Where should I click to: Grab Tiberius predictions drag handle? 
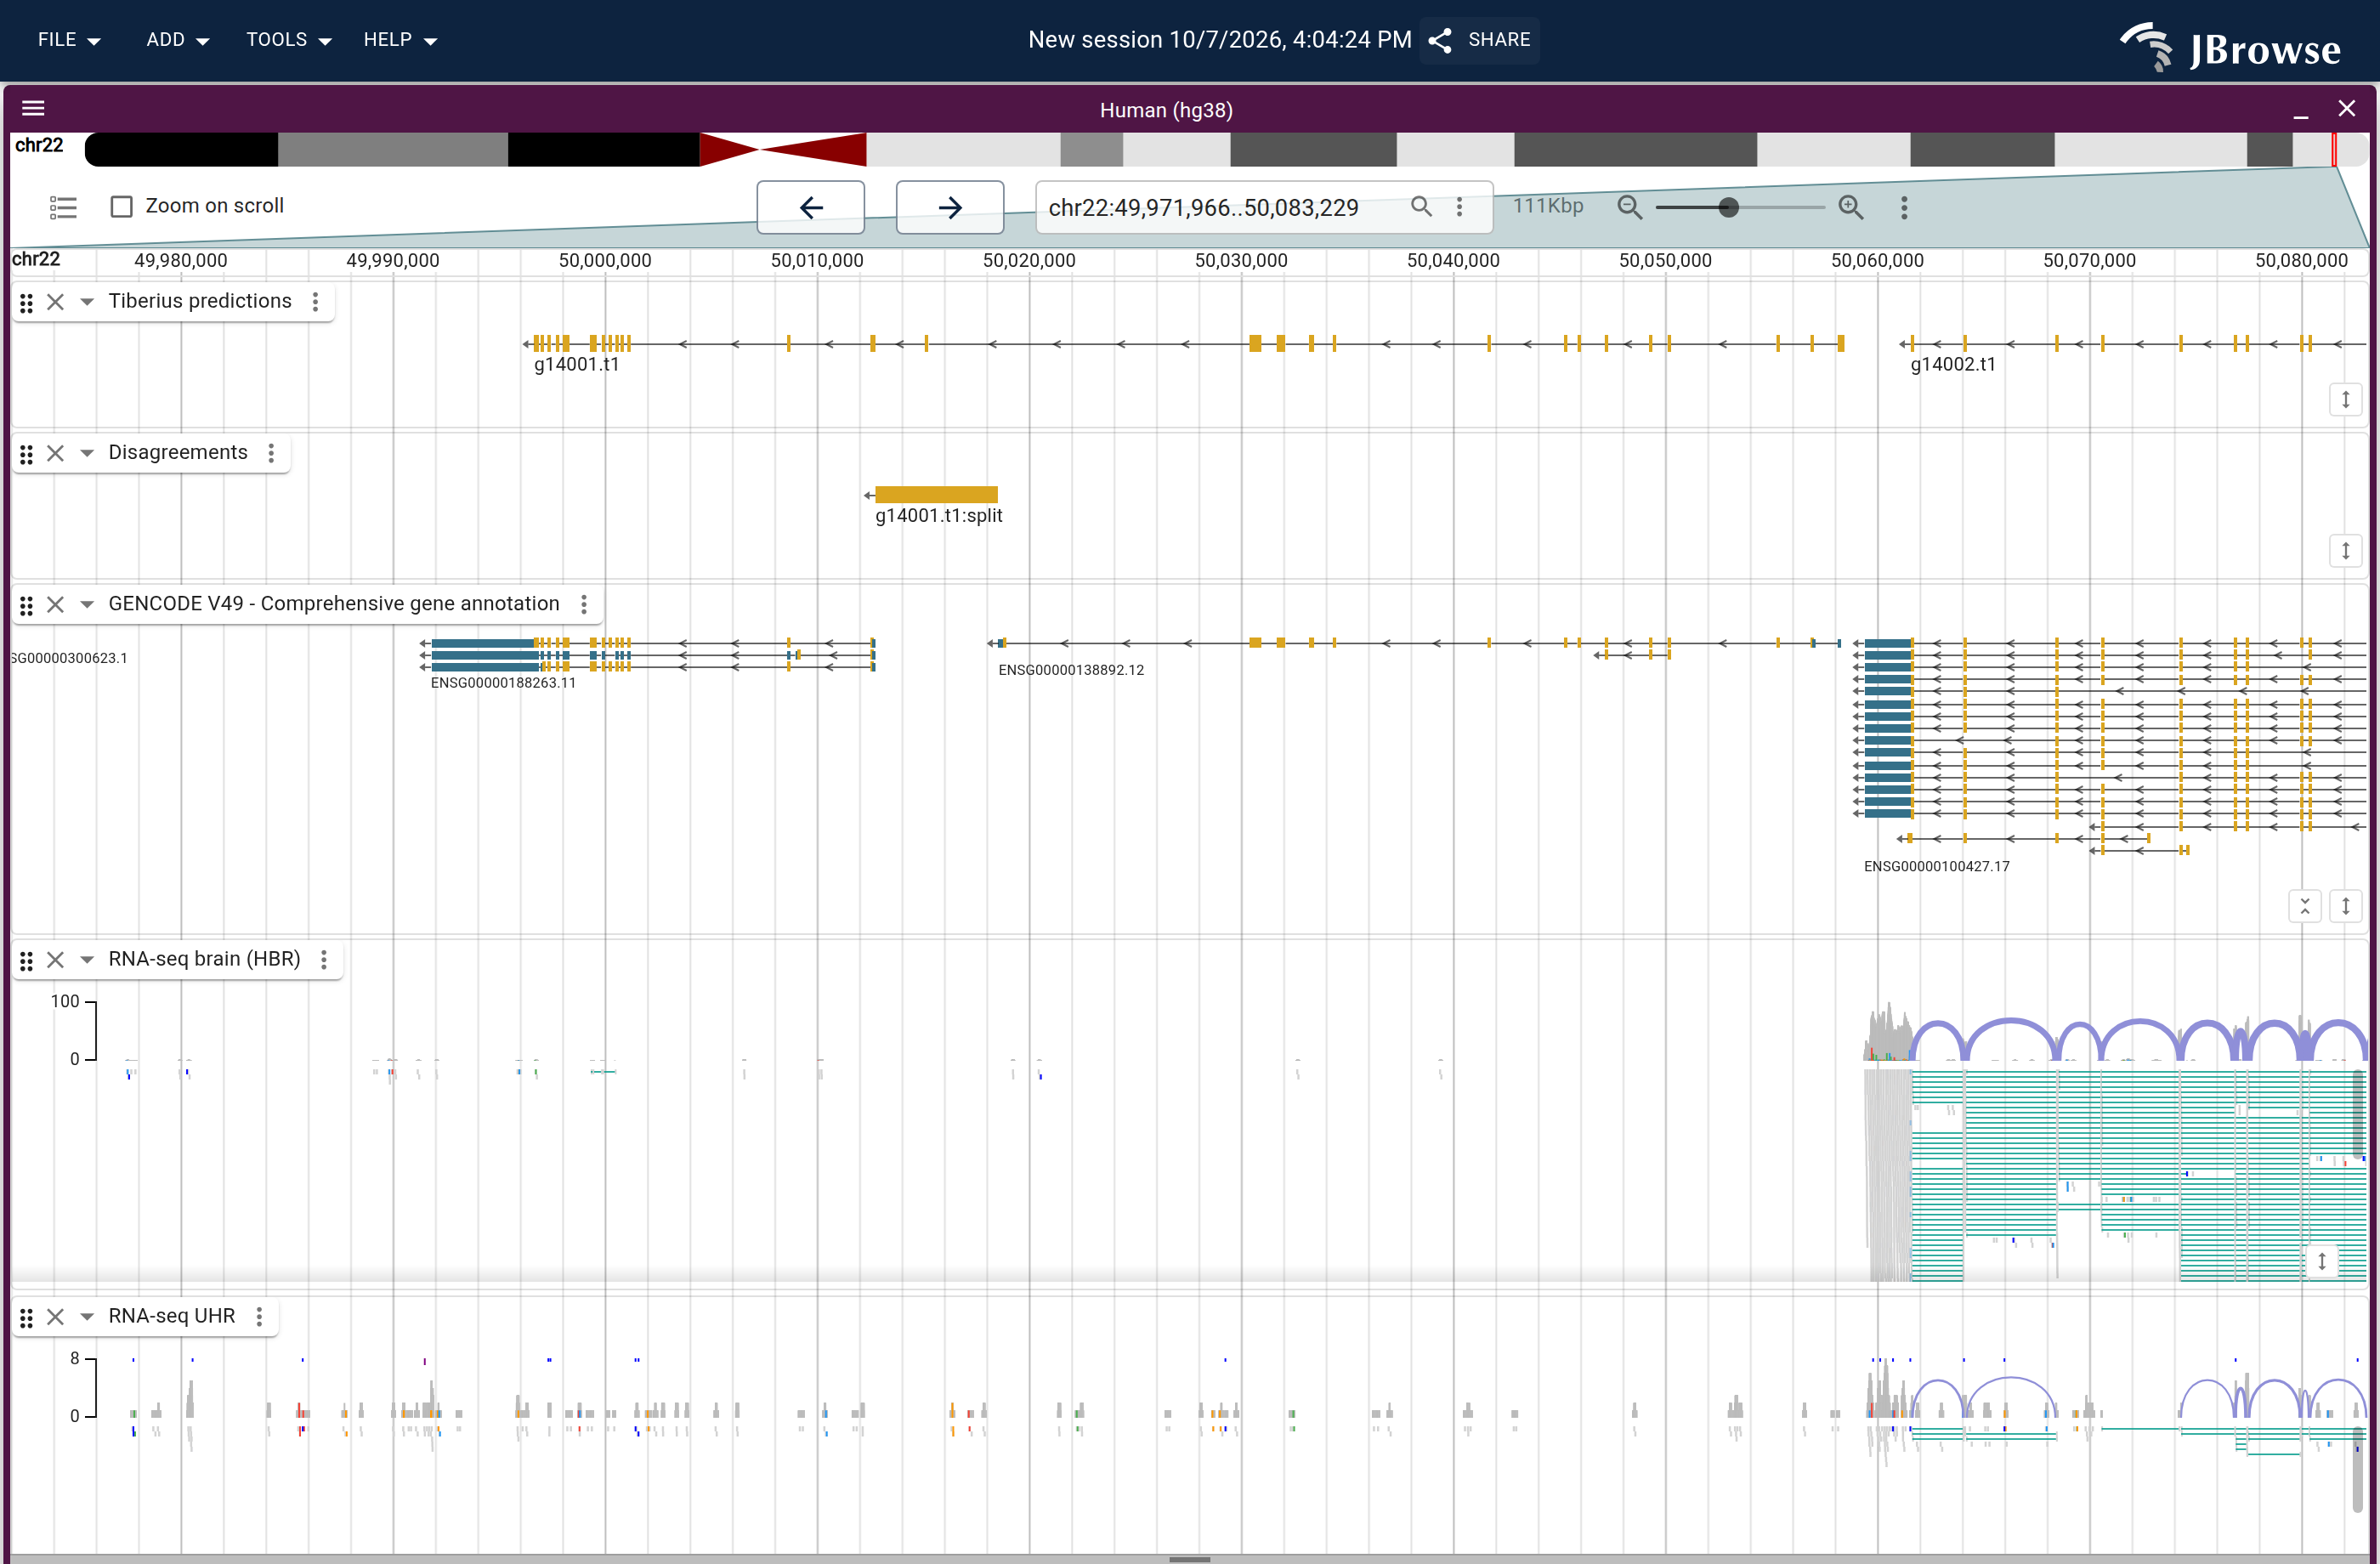tap(27, 302)
